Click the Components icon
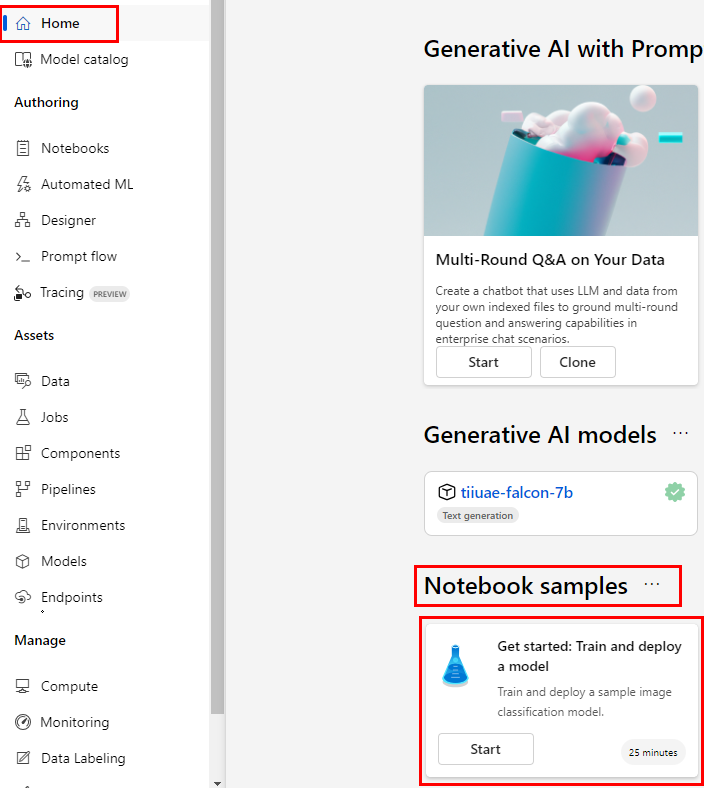Screen dimensions: 704x788 [23, 453]
